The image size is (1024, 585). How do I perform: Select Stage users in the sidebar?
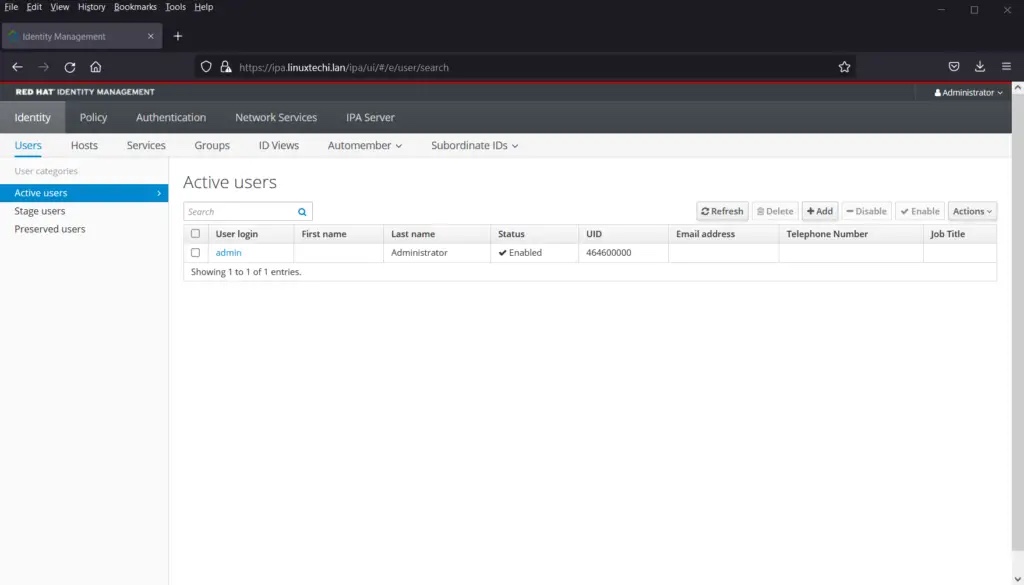pyautogui.click(x=40, y=211)
